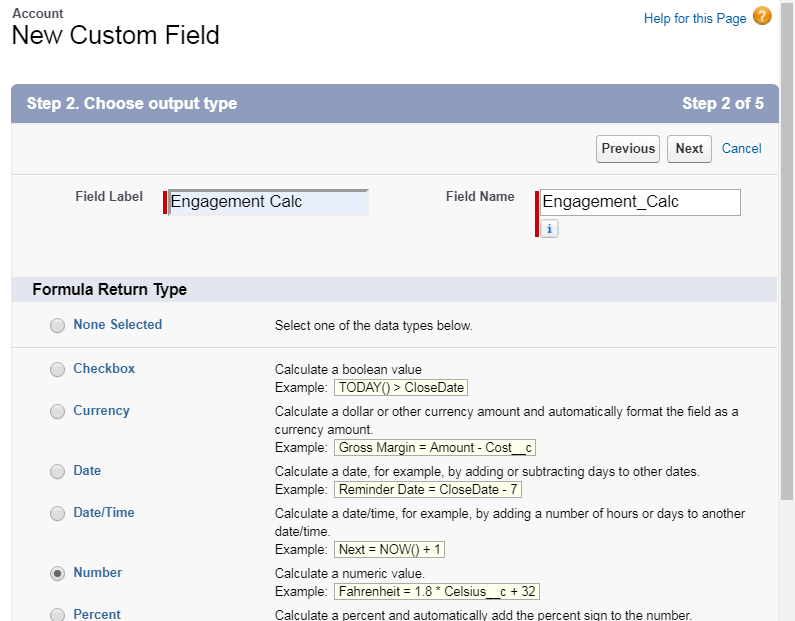Image resolution: width=795 pixels, height=621 pixels.
Task: Choose the Percent return type
Action: coord(57,615)
